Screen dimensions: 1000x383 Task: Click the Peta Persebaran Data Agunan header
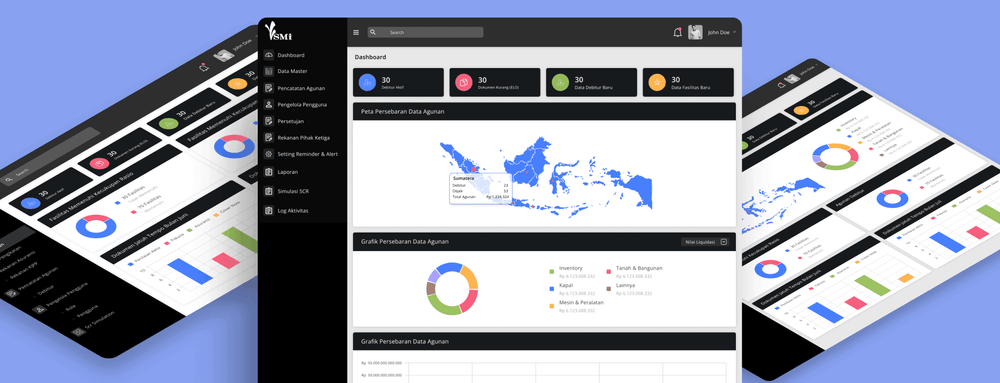click(x=544, y=112)
